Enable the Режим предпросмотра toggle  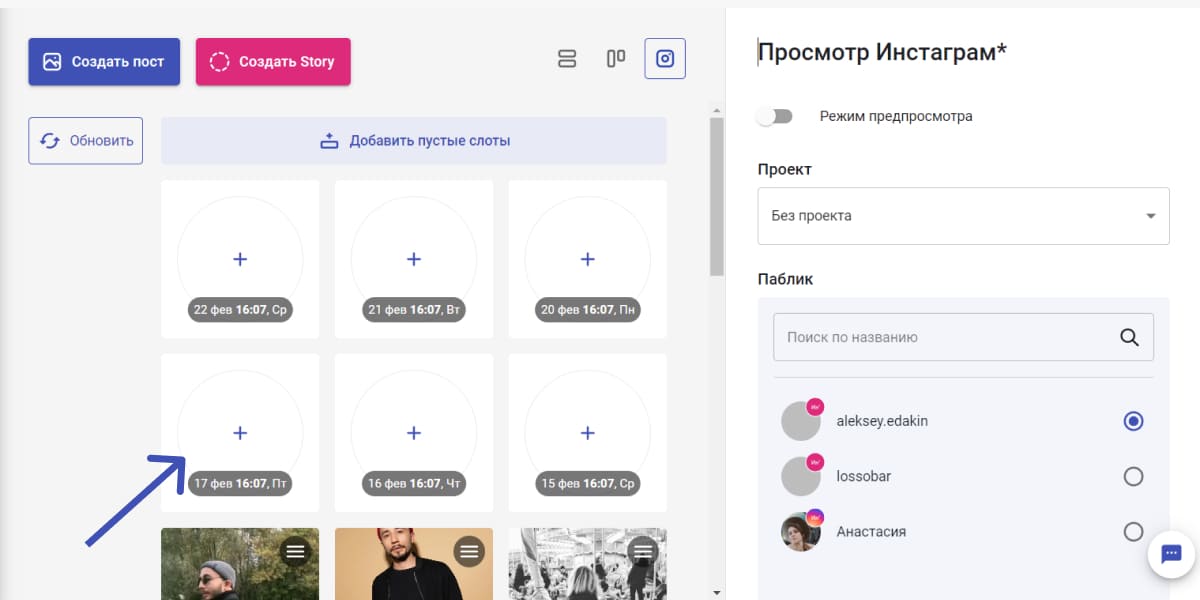pyautogui.click(x=774, y=116)
